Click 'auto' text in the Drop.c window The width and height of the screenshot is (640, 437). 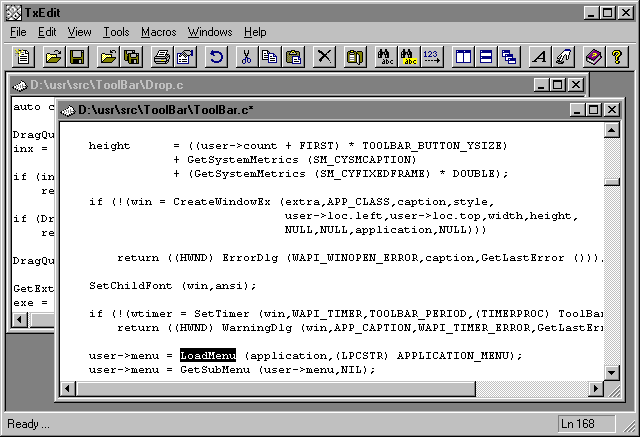pyautogui.click(x=27, y=107)
